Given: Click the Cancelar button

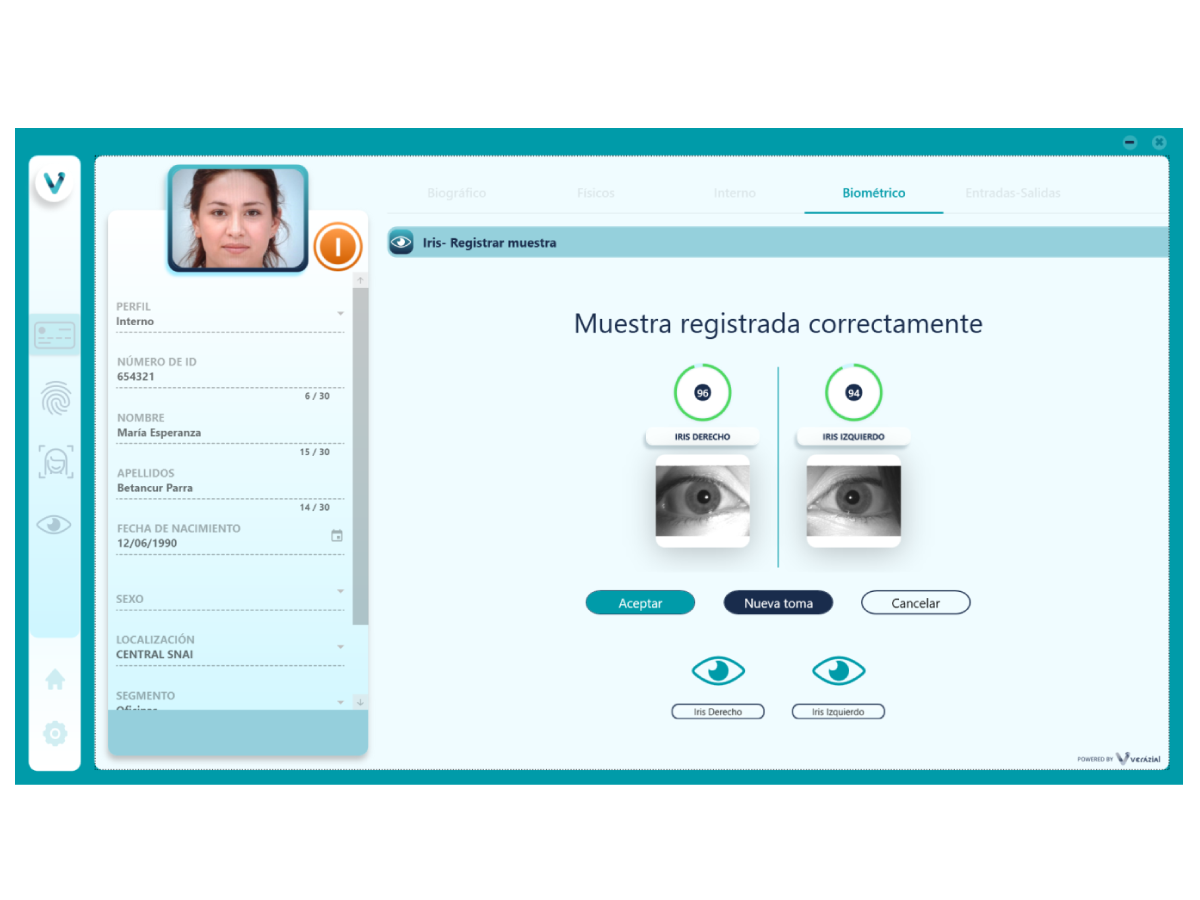Looking at the screenshot, I should click(x=916, y=603).
